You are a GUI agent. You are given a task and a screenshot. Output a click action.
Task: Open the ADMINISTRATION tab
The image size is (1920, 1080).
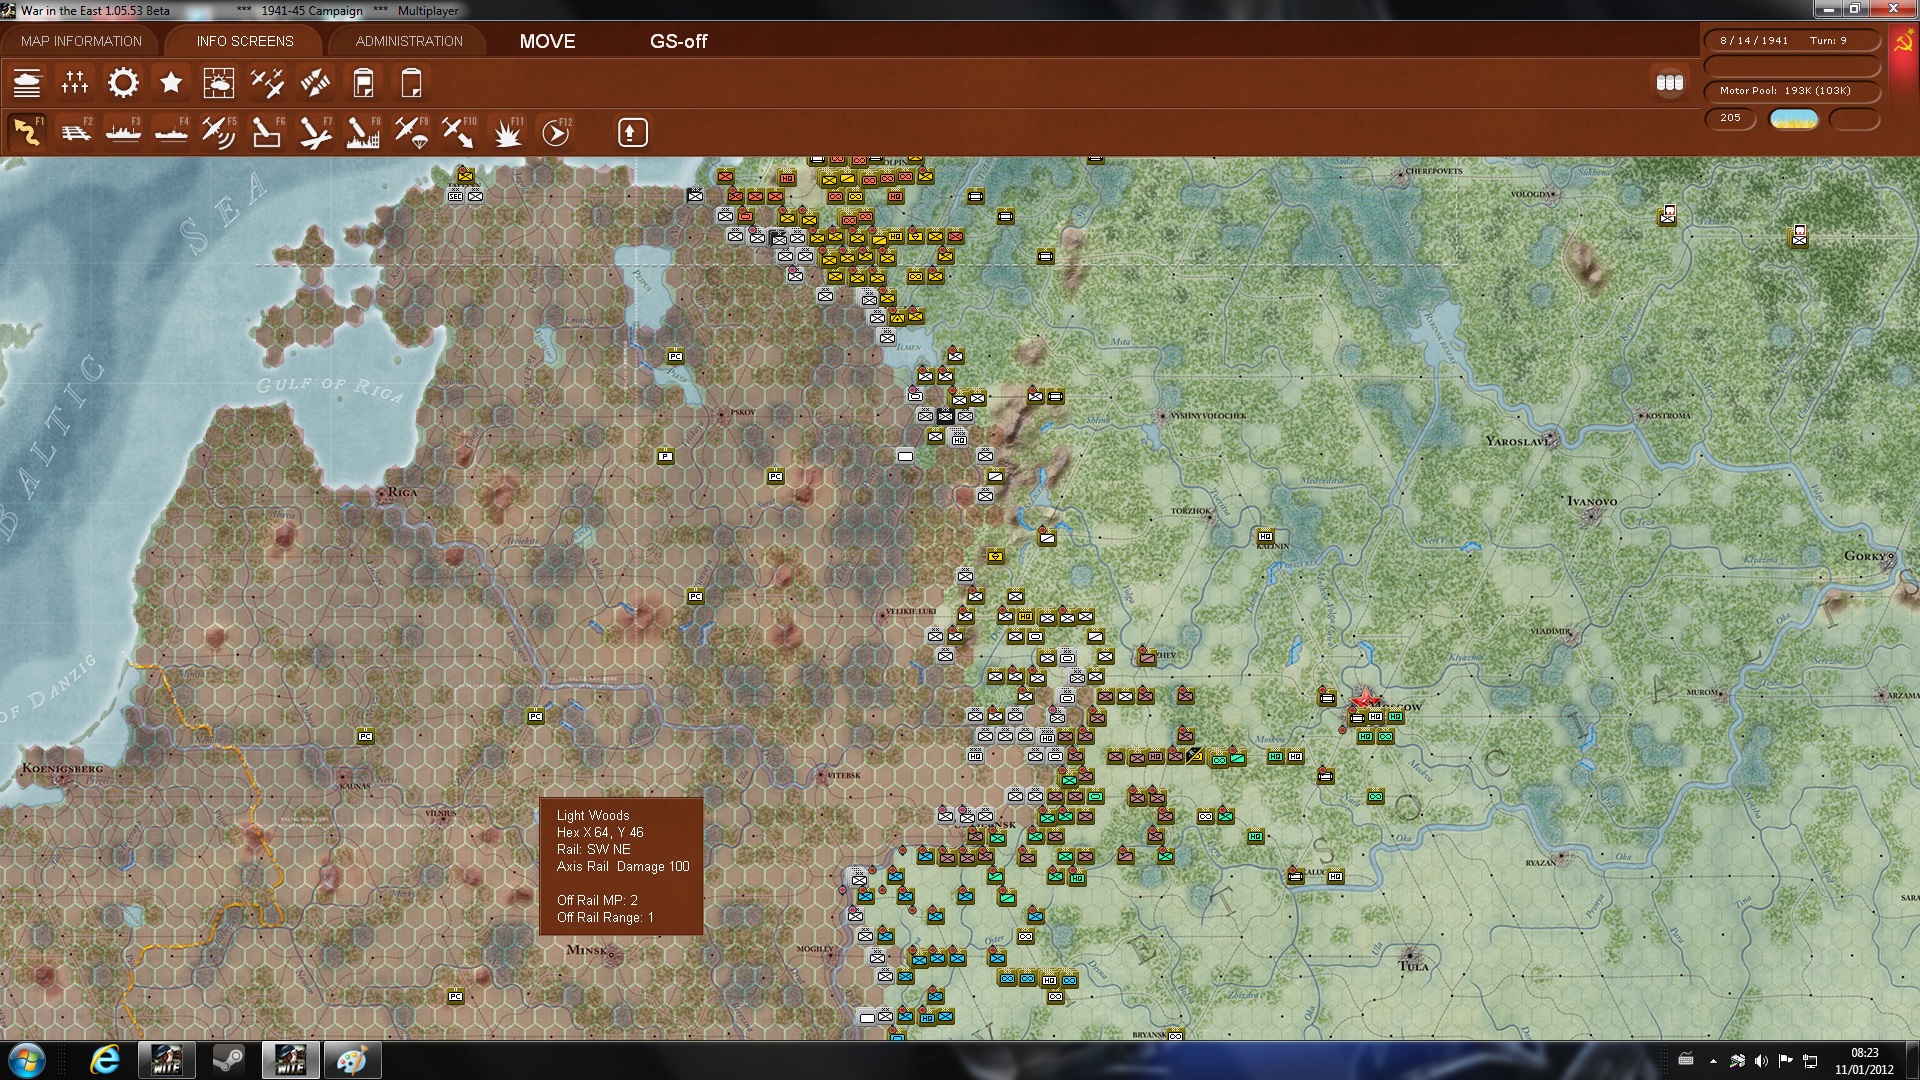click(x=409, y=41)
